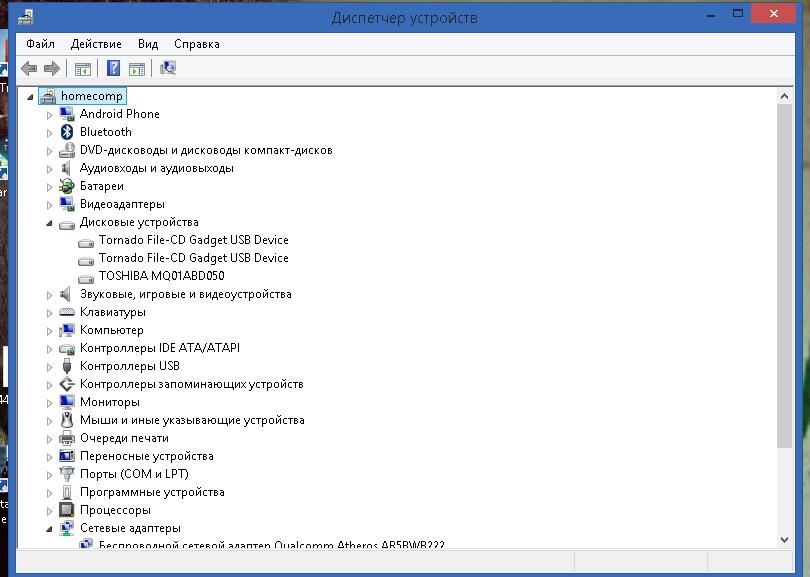810x577 pixels.
Task: Click the Help icon in toolbar
Action: click(x=113, y=68)
